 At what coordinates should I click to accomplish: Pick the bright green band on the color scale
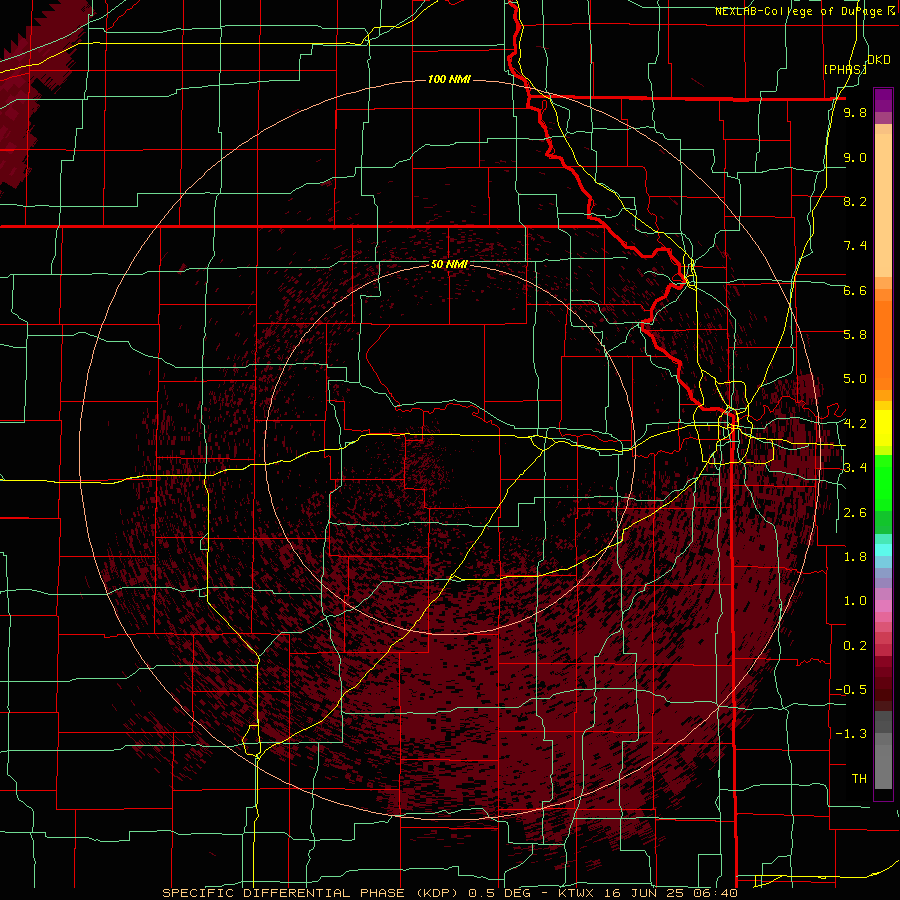(x=883, y=482)
